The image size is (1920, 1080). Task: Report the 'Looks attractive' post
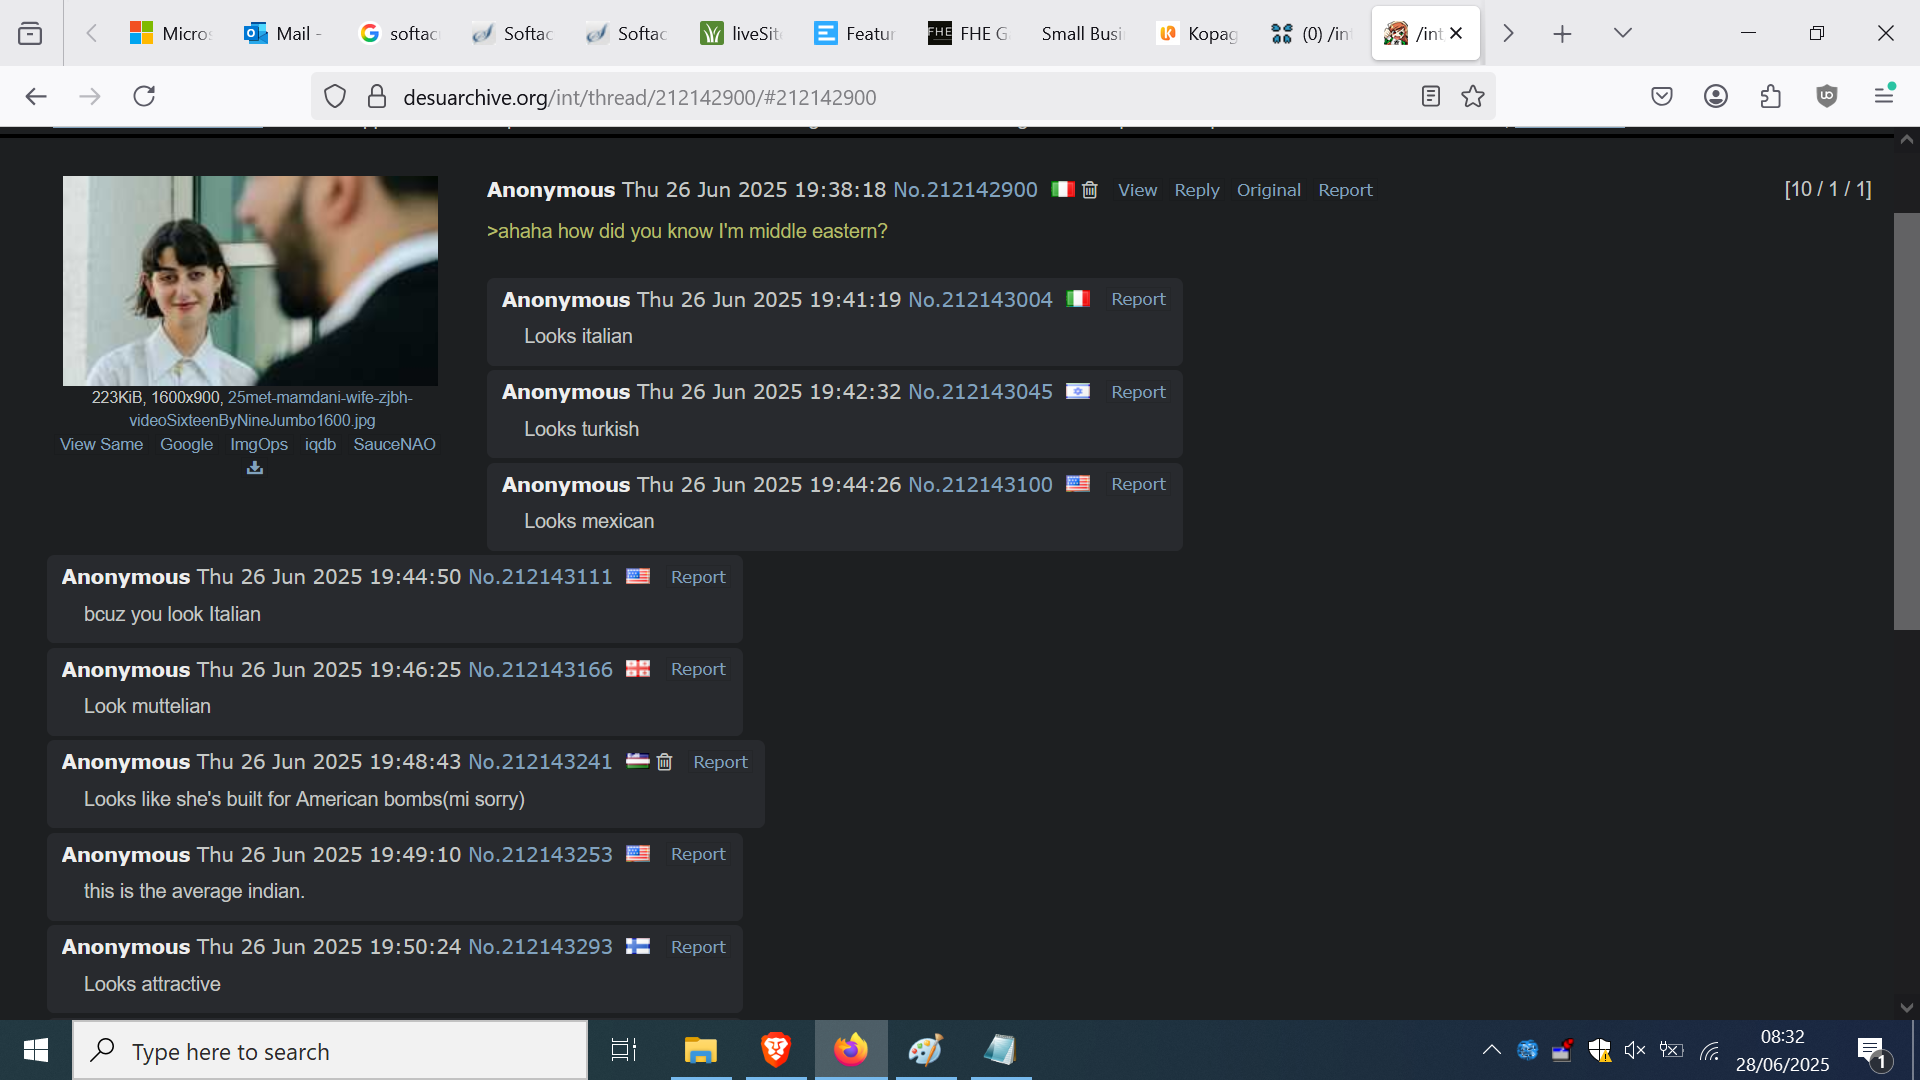698,947
